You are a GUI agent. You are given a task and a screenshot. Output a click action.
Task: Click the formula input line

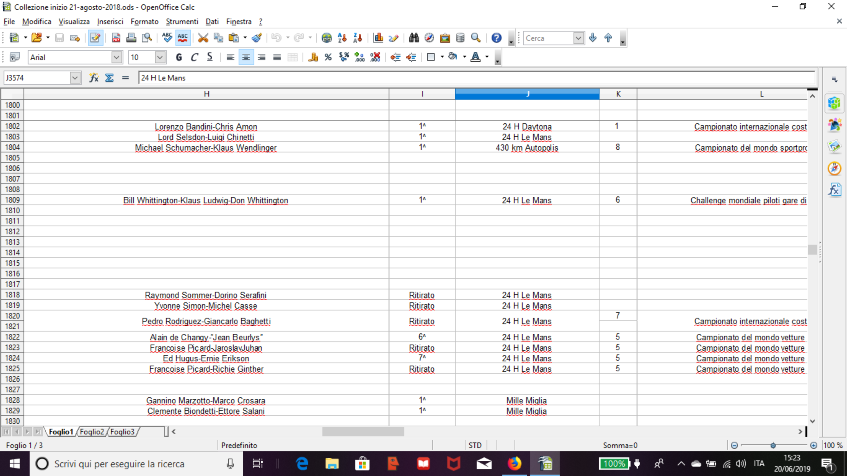tap(476, 78)
